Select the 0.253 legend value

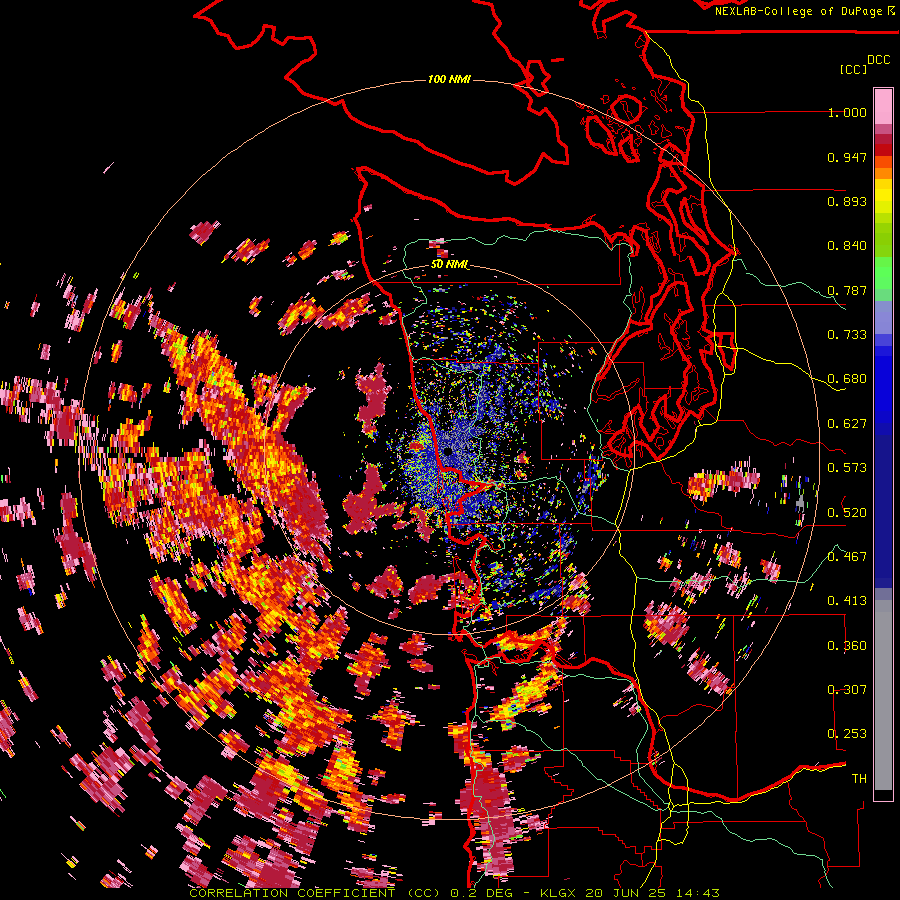847,734
